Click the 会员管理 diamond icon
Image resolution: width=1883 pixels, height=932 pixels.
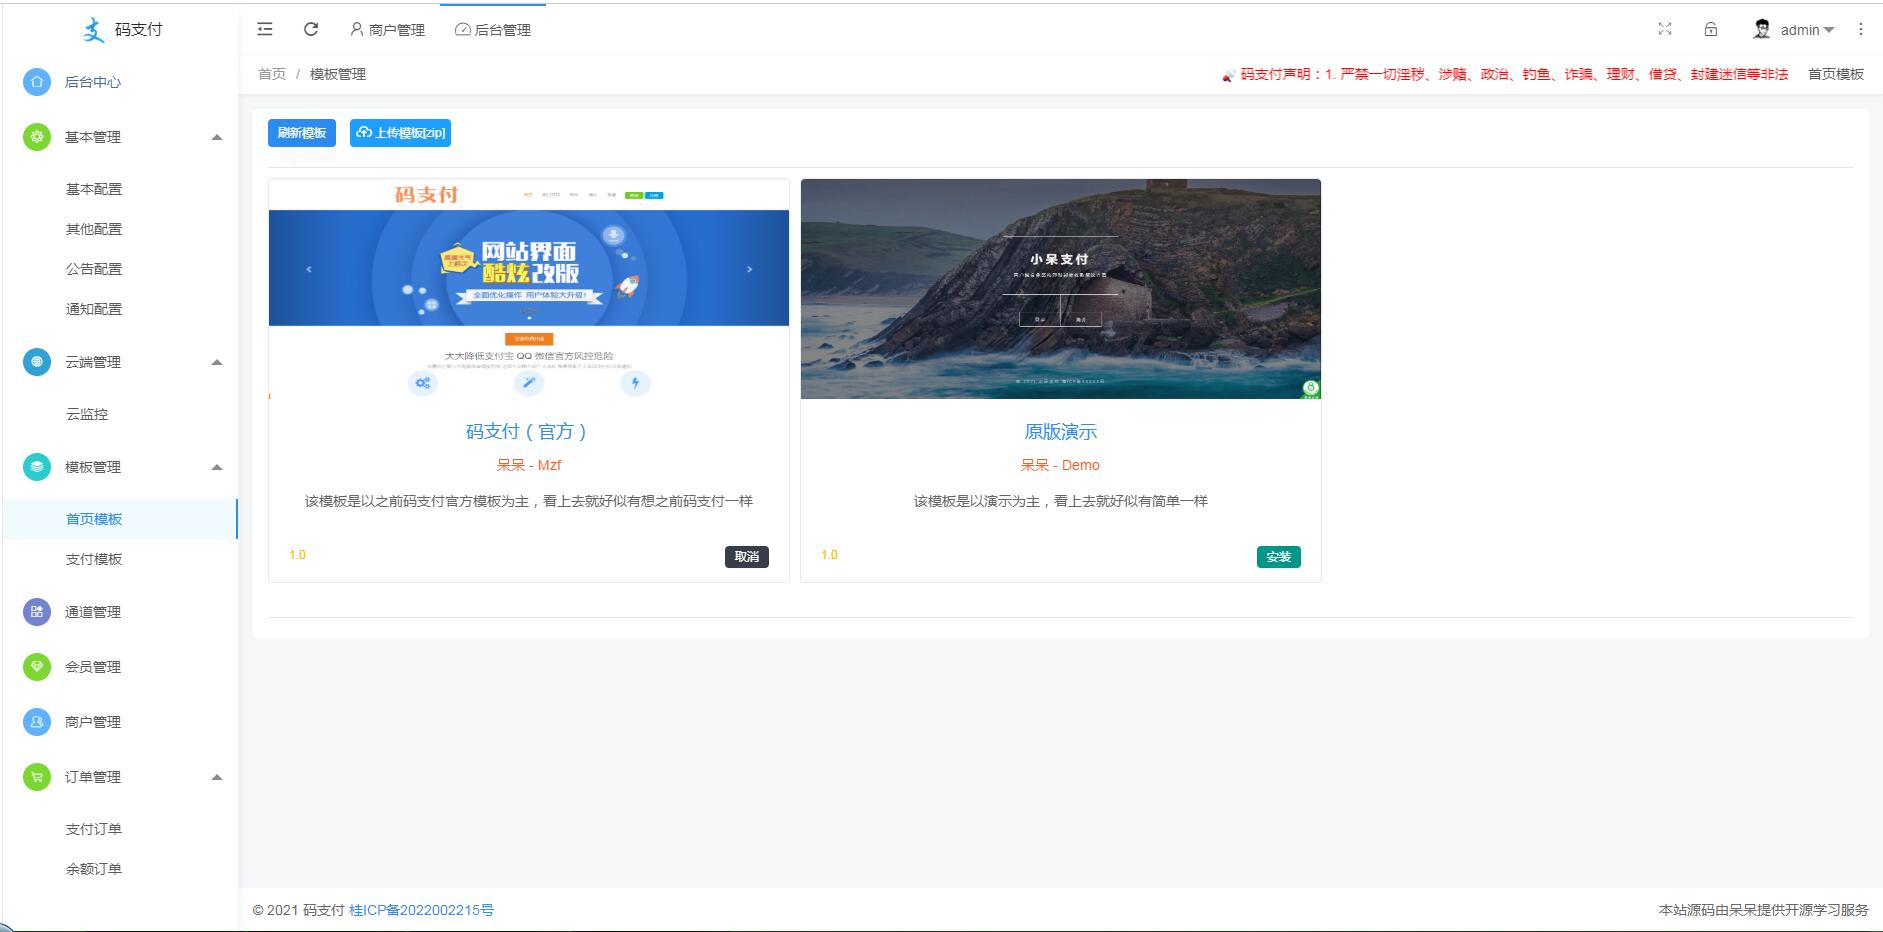[x=37, y=667]
